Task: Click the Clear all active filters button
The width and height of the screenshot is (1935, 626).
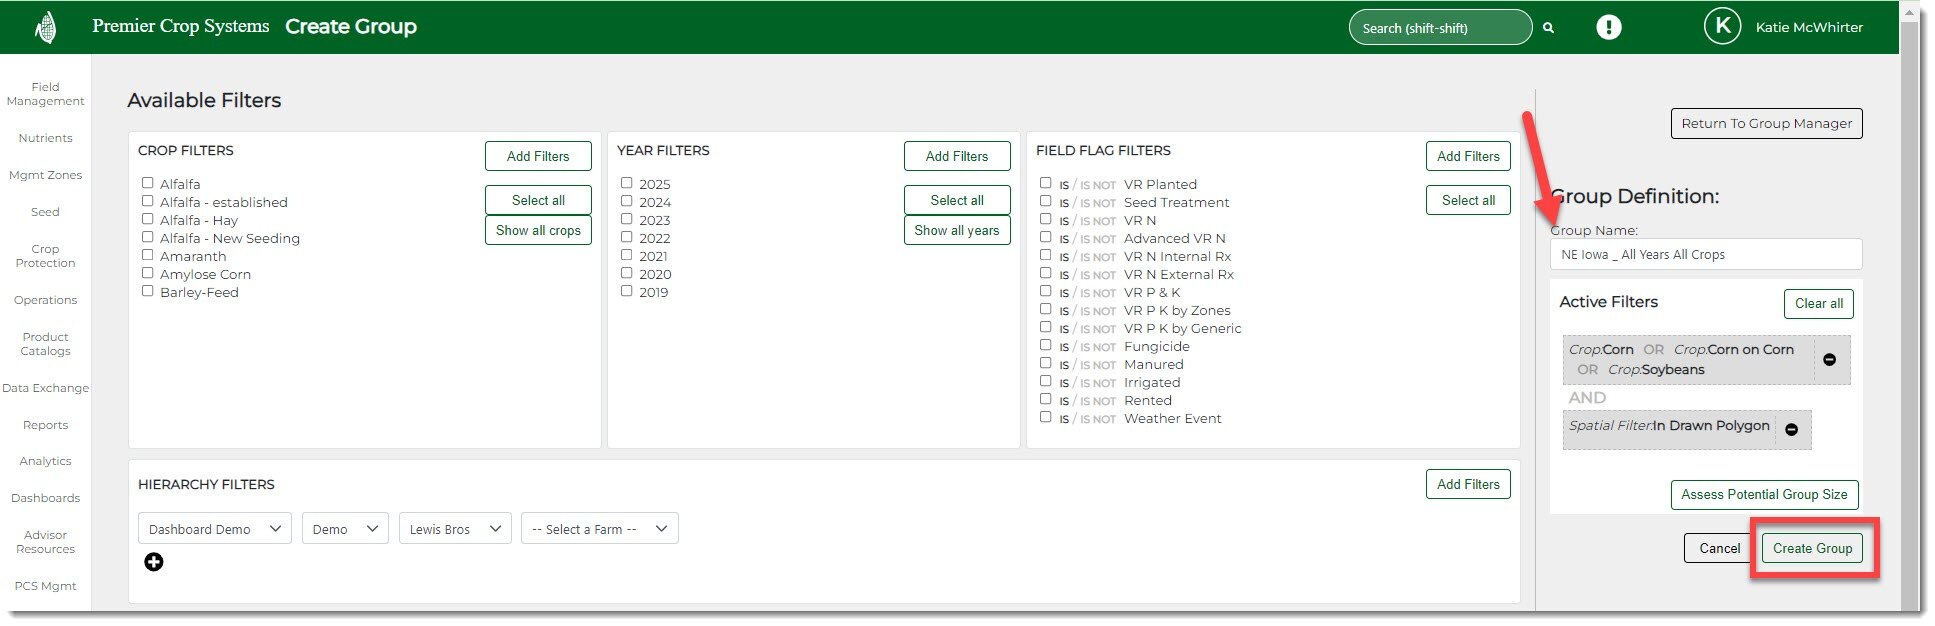Action: 1818,304
